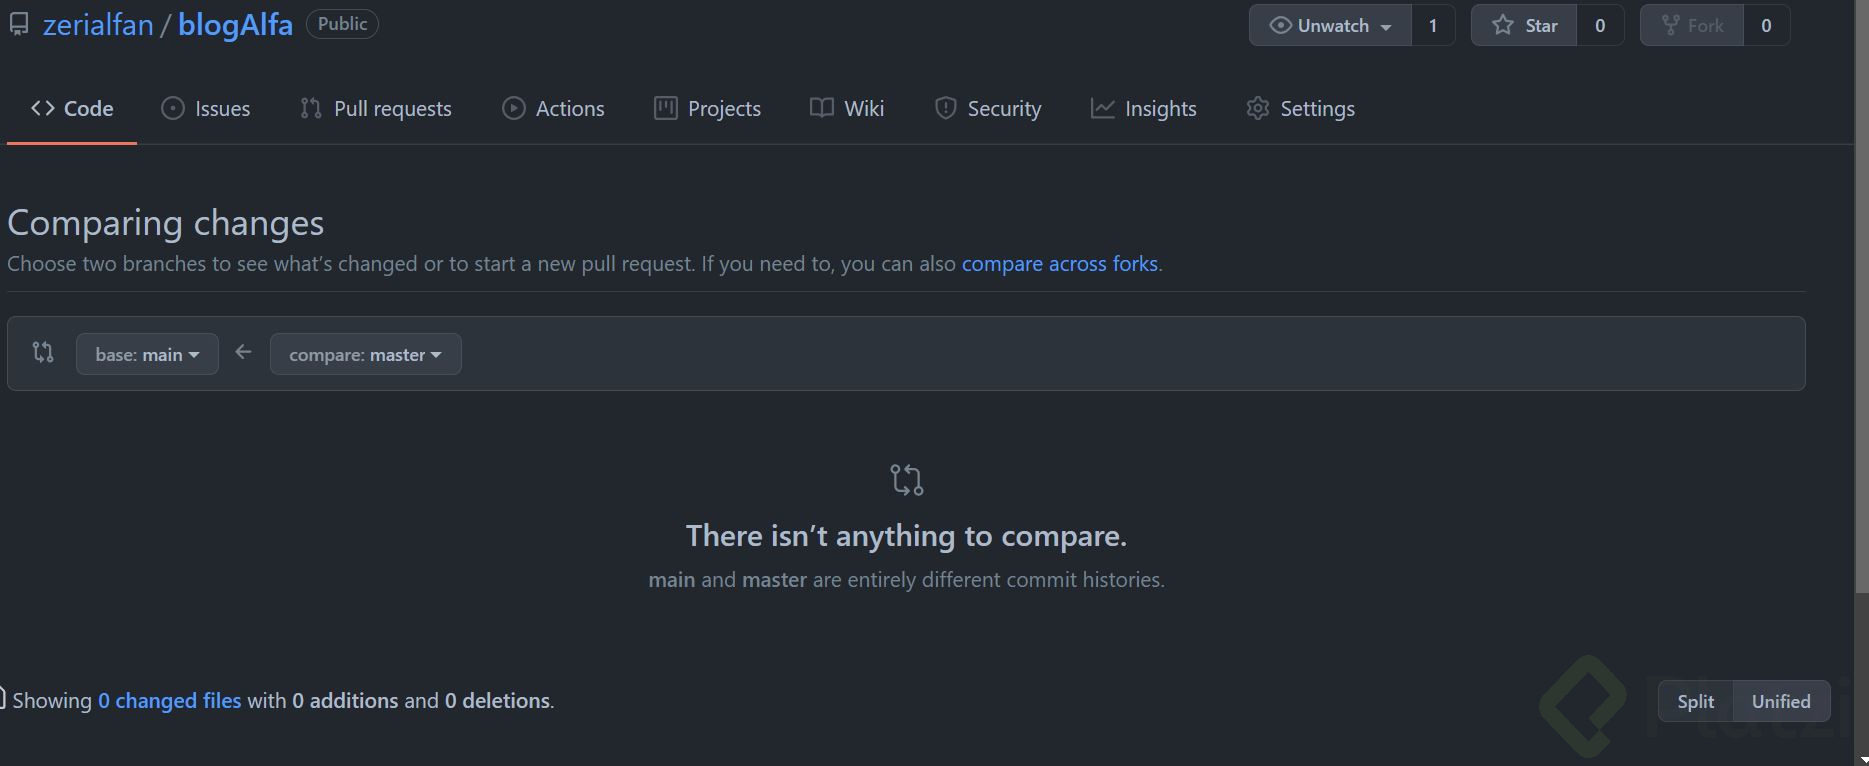Switch diff view to Unified

pos(1781,701)
